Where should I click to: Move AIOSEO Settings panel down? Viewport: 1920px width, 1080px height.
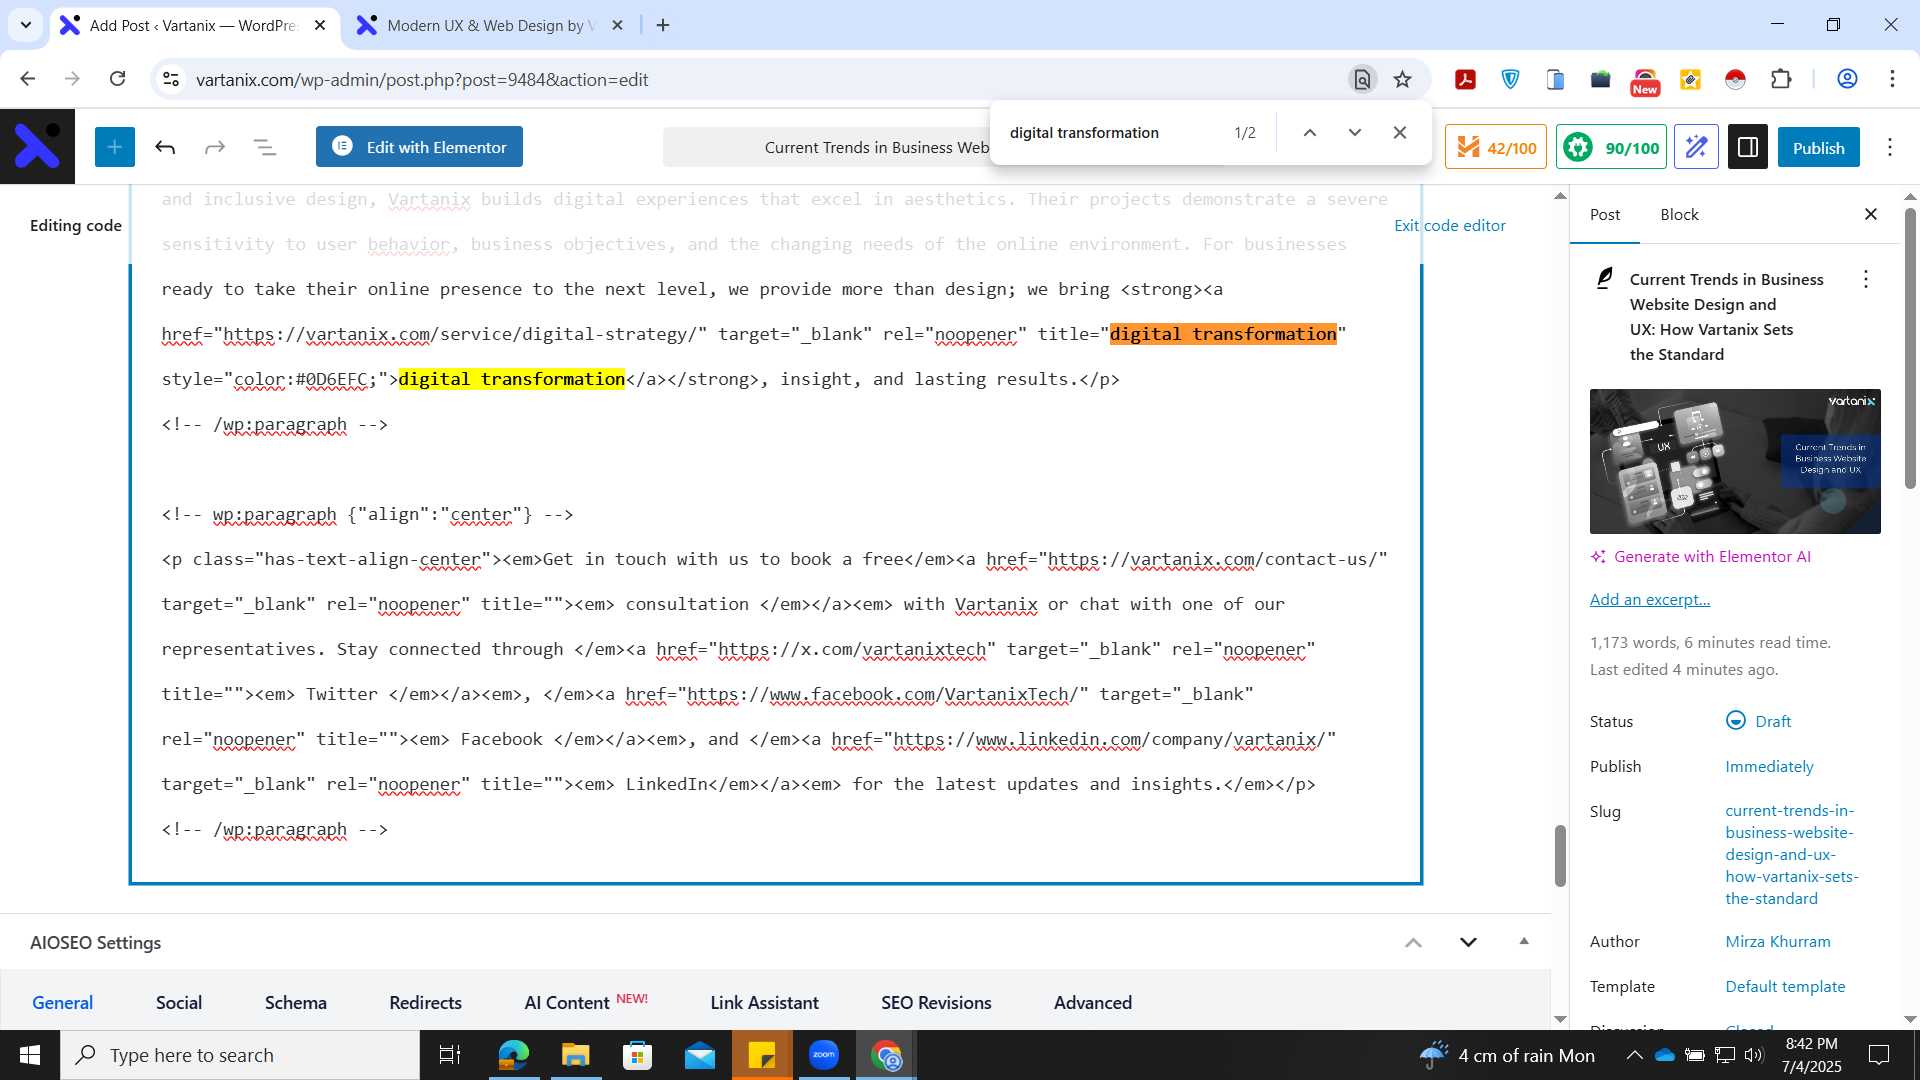click(1468, 942)
